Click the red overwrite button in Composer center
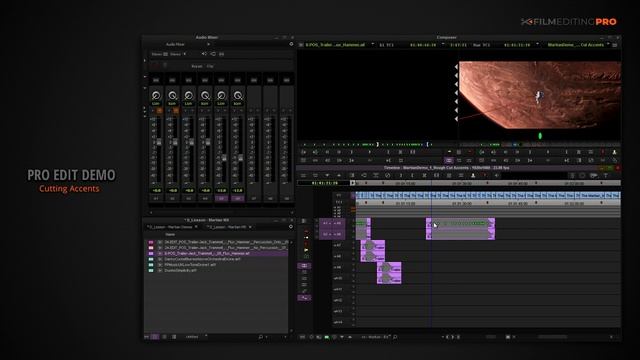This screenshot has width=640, height=360. [470, 152]
